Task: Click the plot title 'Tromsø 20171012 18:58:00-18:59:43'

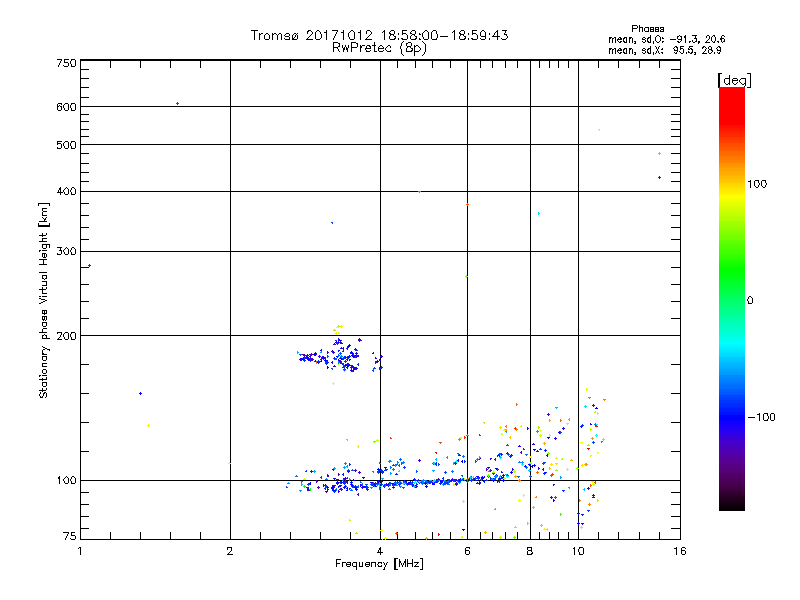Action: coord(379,35)
